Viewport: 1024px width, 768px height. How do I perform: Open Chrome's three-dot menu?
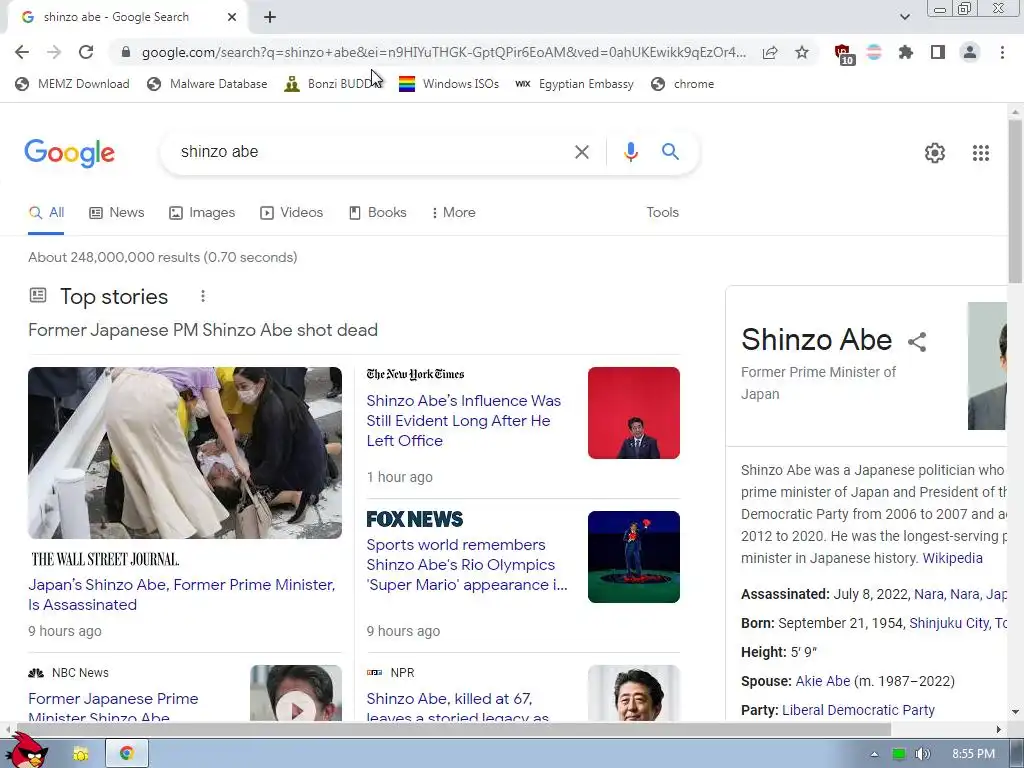click(x=1002, y=52)
